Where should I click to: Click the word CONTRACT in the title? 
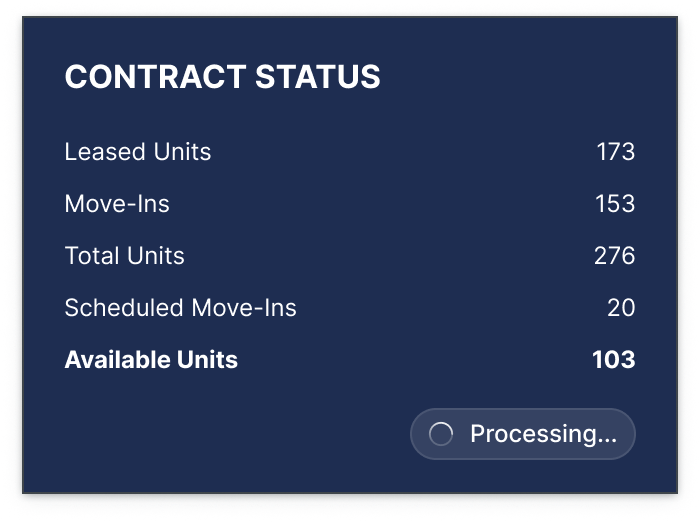tap(147, 77)
